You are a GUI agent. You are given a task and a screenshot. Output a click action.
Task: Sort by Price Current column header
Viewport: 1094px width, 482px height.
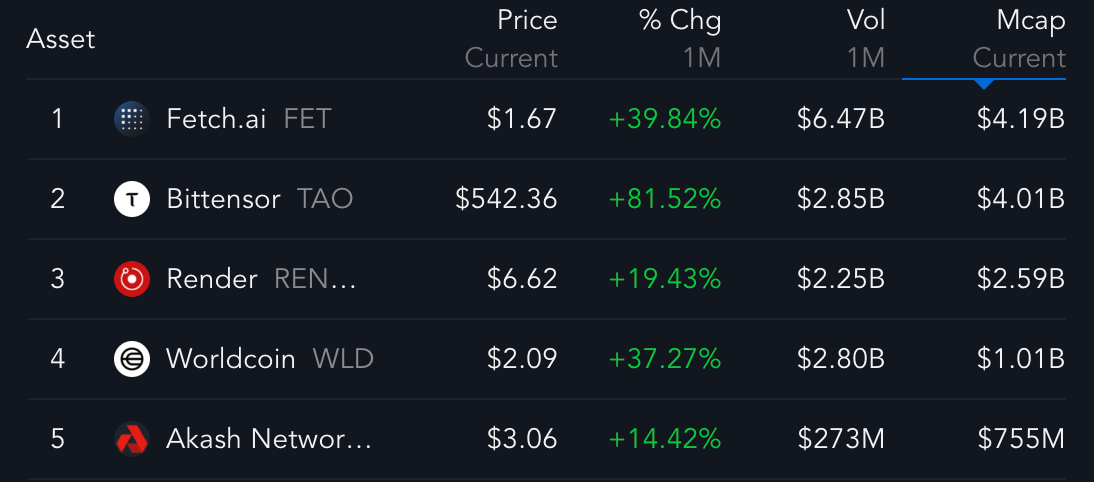pyautogui.click(x=511, y=39)
